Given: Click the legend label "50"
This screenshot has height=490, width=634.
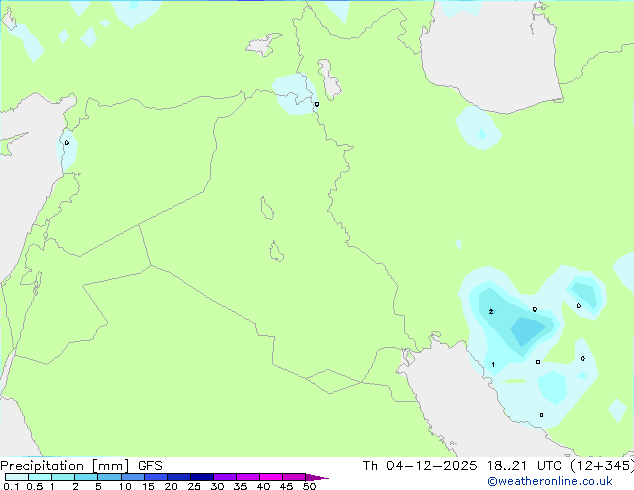Looking at the screenshot, I should pos(309,486).
